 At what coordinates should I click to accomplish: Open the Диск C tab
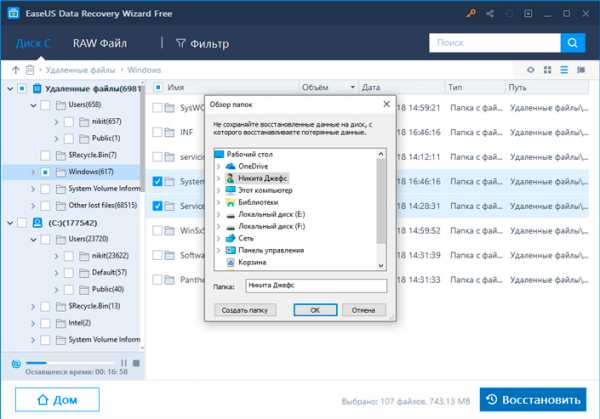click(x=33, y=43)
